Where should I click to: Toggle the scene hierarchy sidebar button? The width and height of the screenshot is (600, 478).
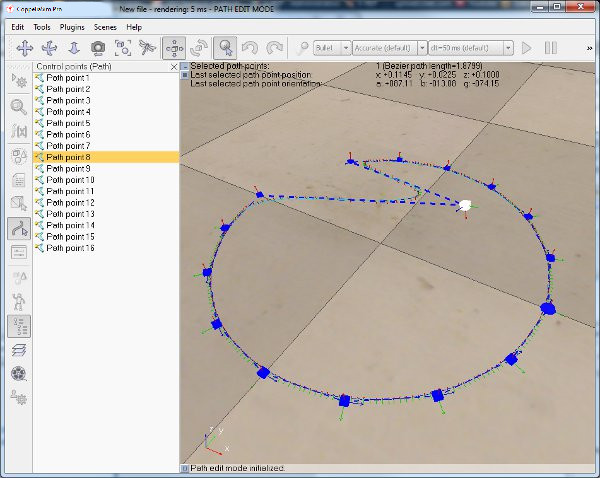[19, 326]
